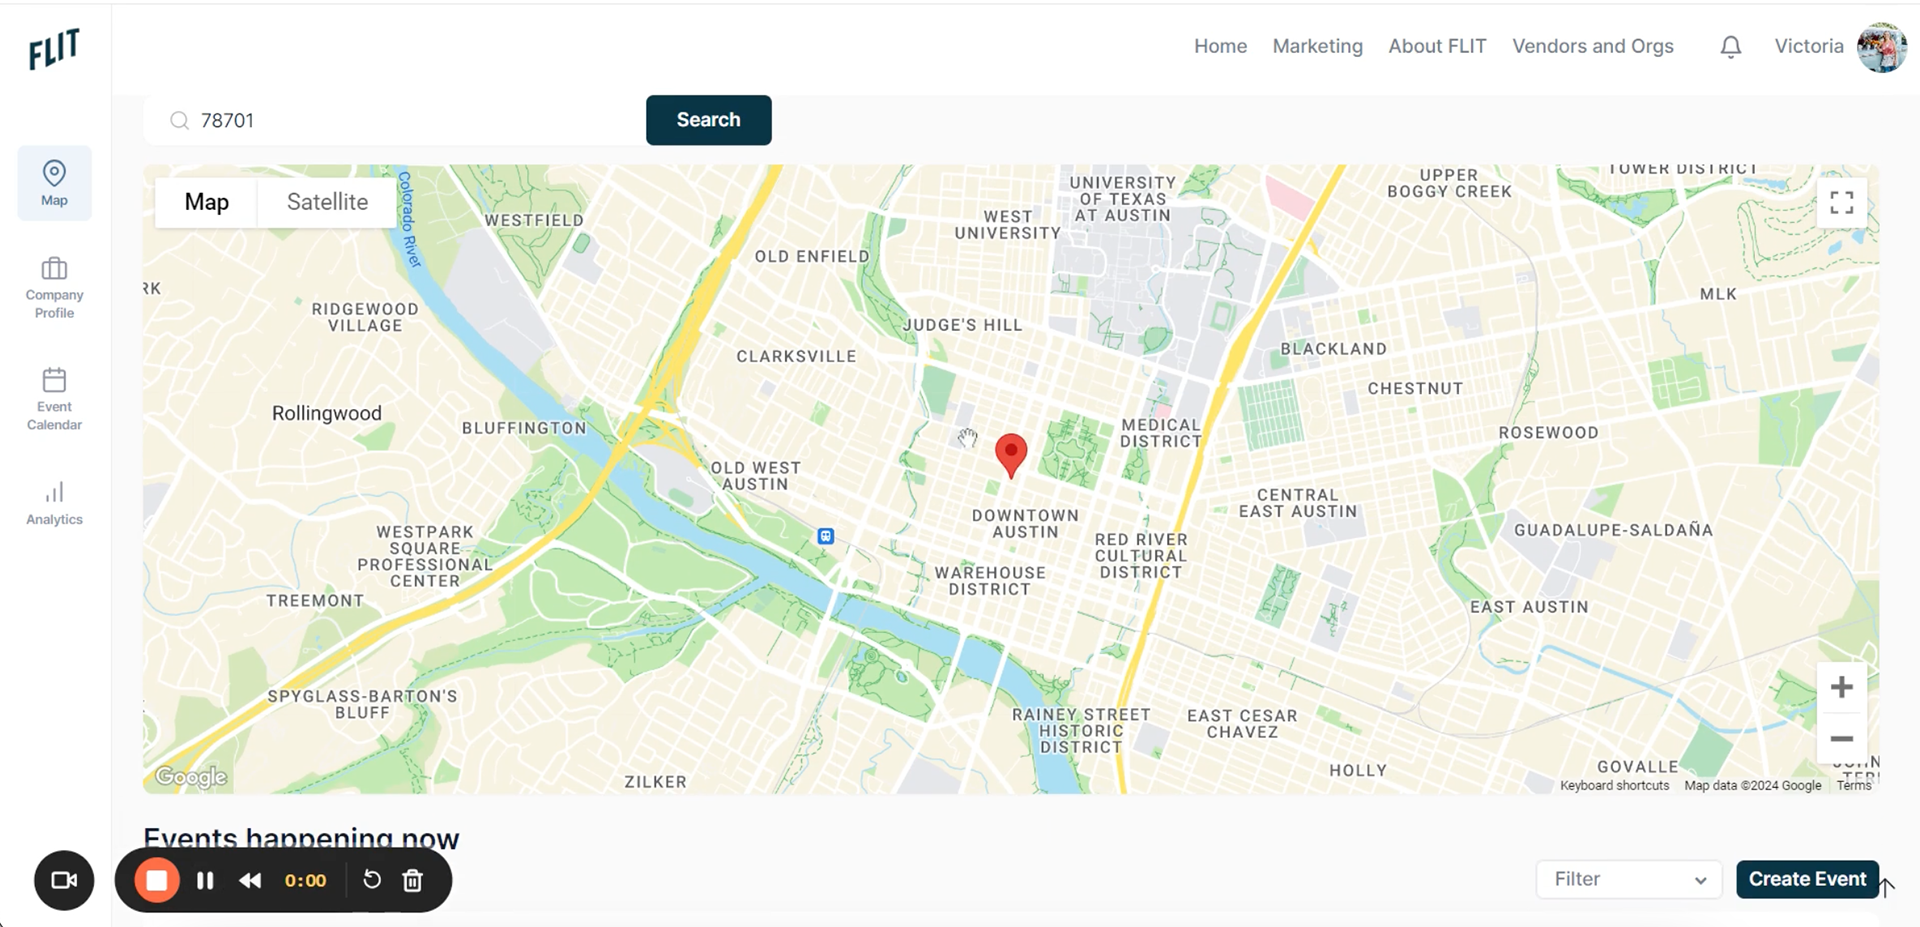Open Victoria's profile avatar
1920x927 pixels.
1882,47
